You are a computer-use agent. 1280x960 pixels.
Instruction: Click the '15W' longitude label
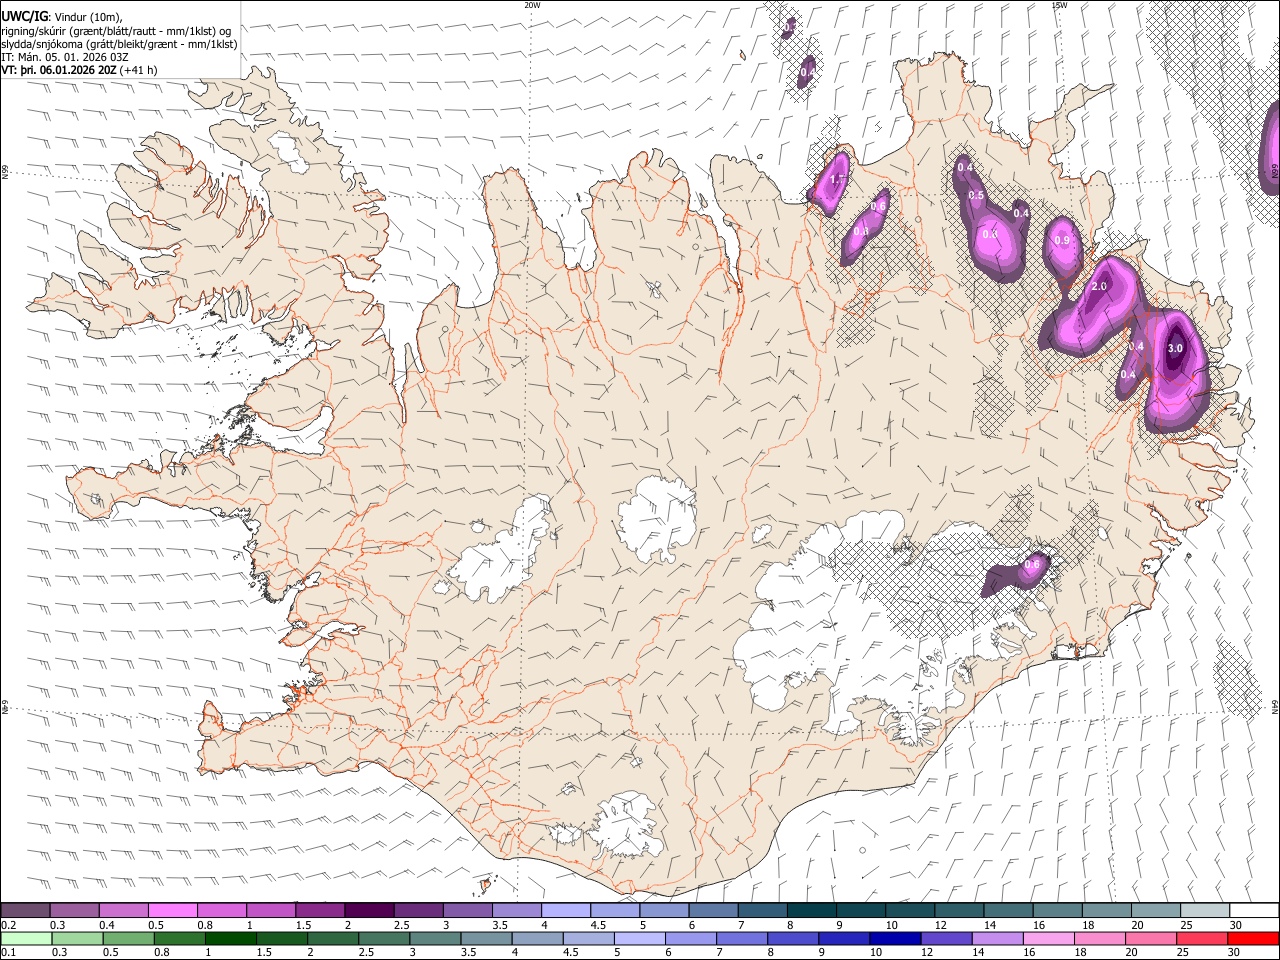(1059, 5)
